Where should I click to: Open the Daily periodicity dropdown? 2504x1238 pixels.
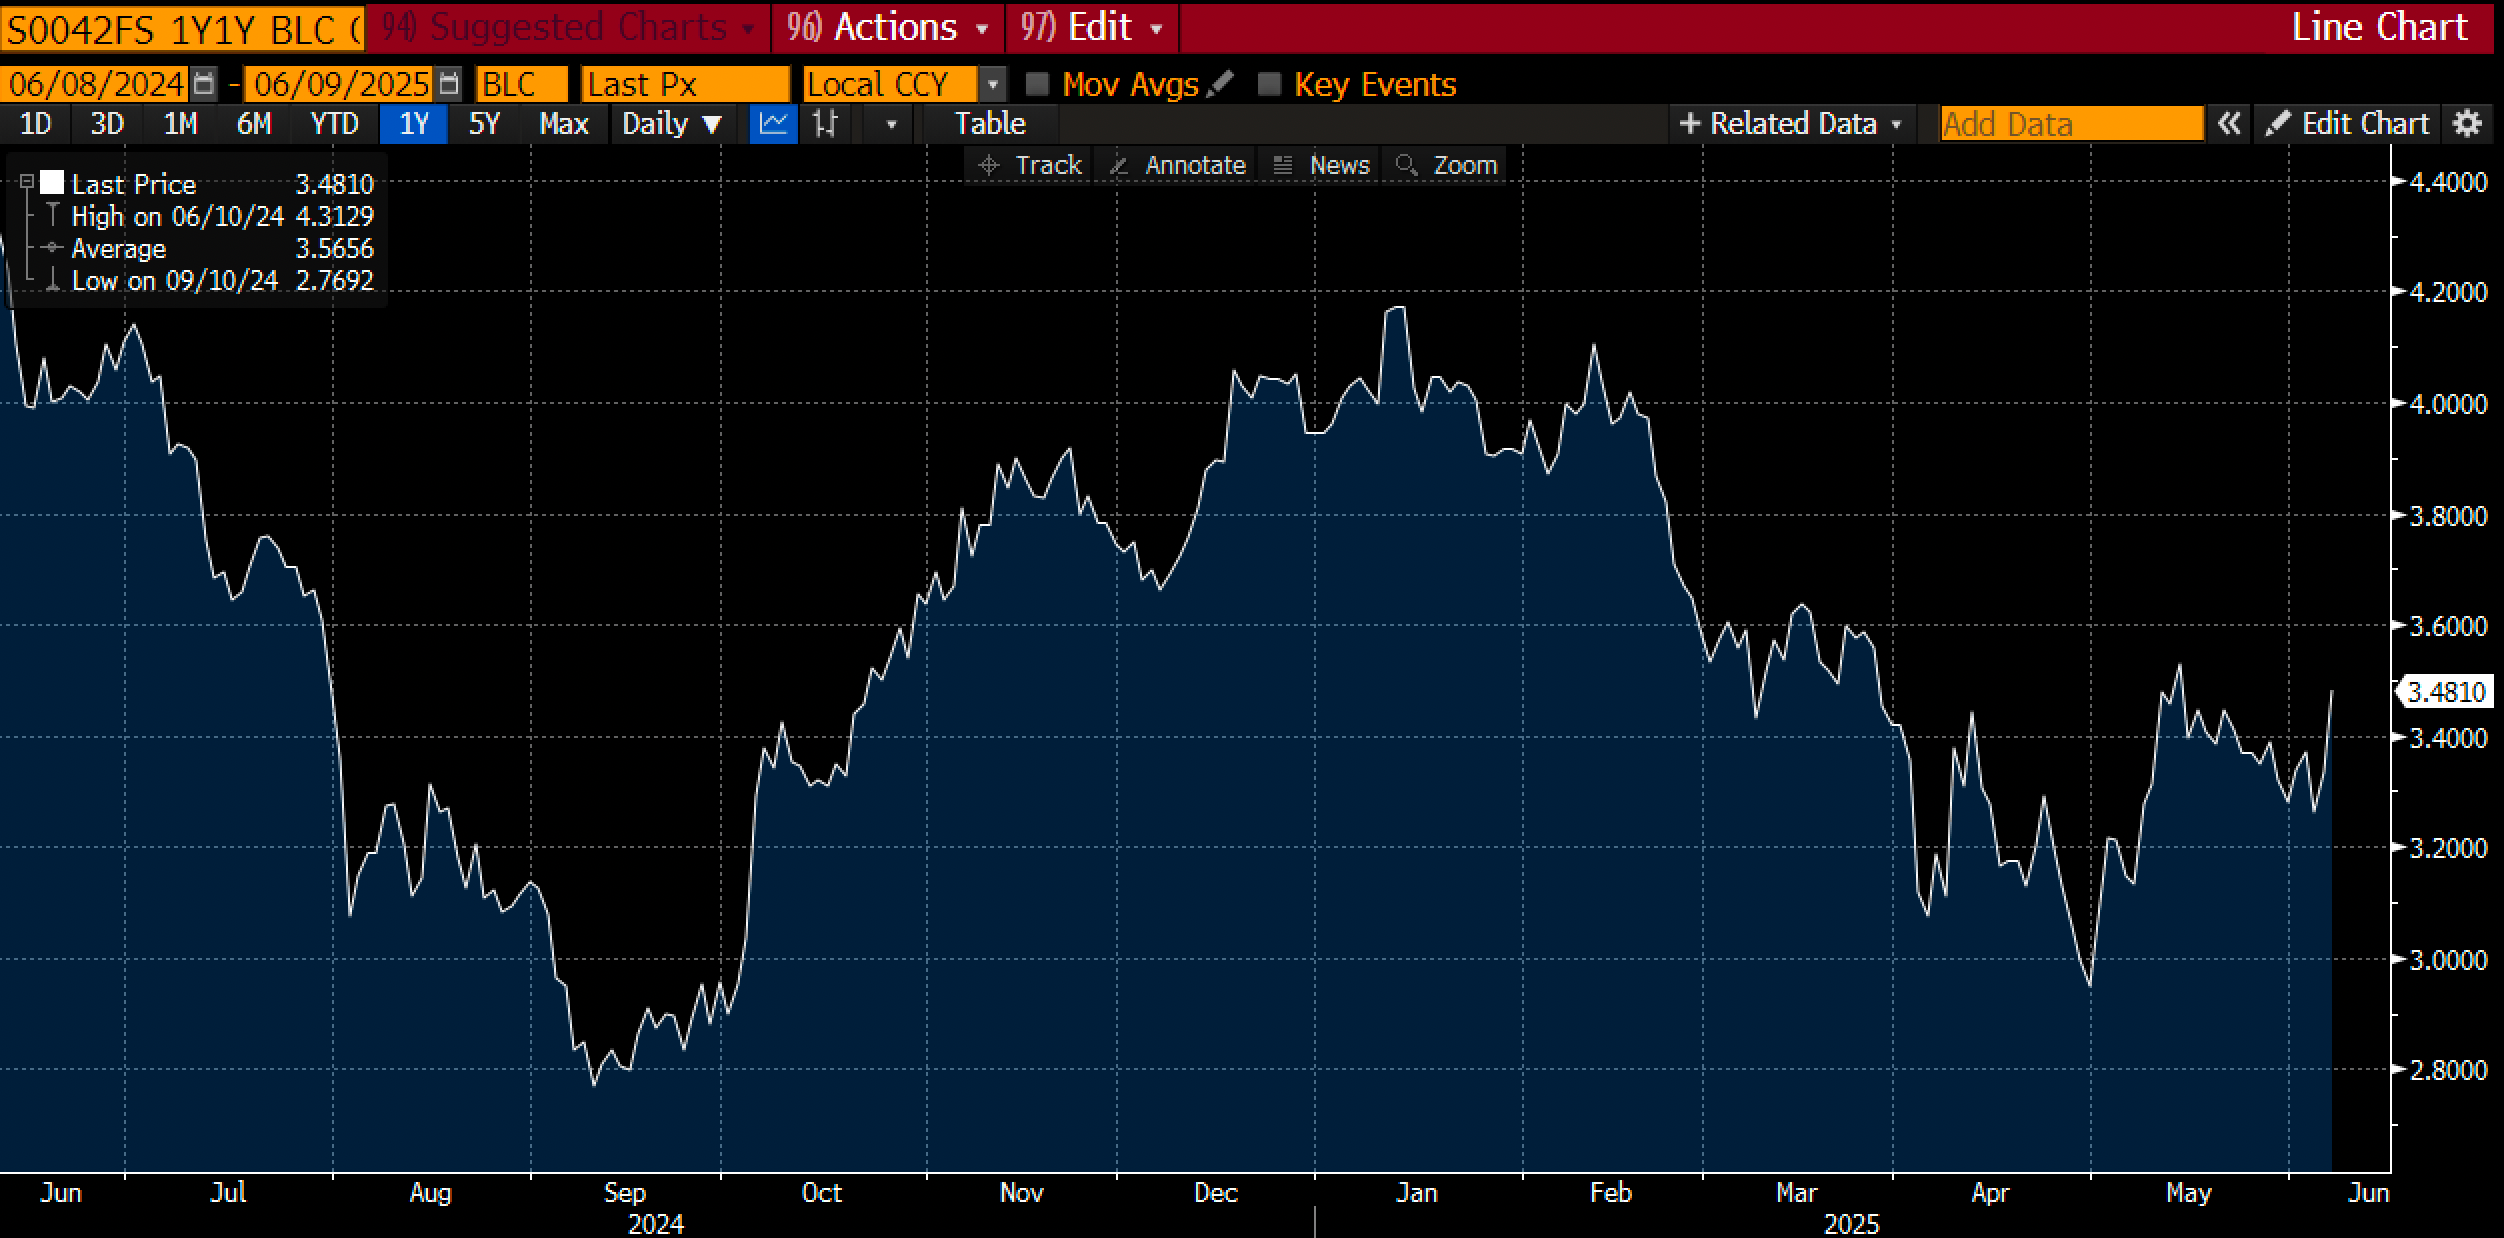click(x=671, y=124)
